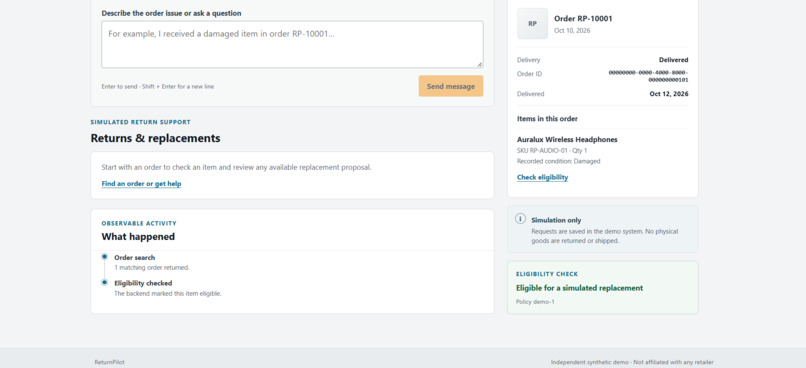Click the order issue description text box

click(x=292, y=44)
